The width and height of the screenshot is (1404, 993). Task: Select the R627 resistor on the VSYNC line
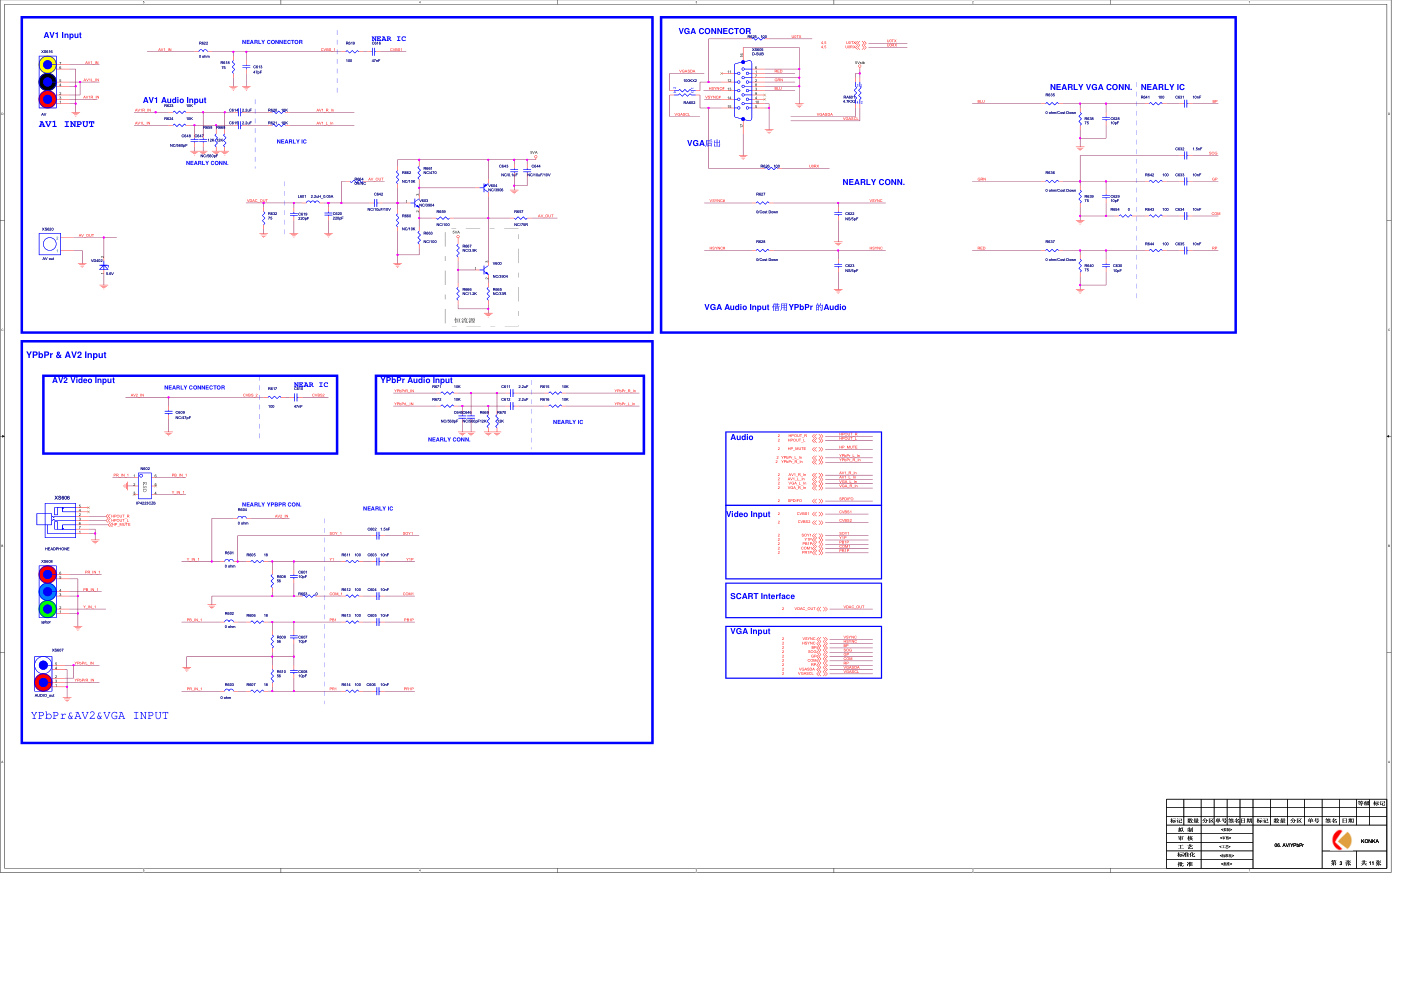point(762,201)
